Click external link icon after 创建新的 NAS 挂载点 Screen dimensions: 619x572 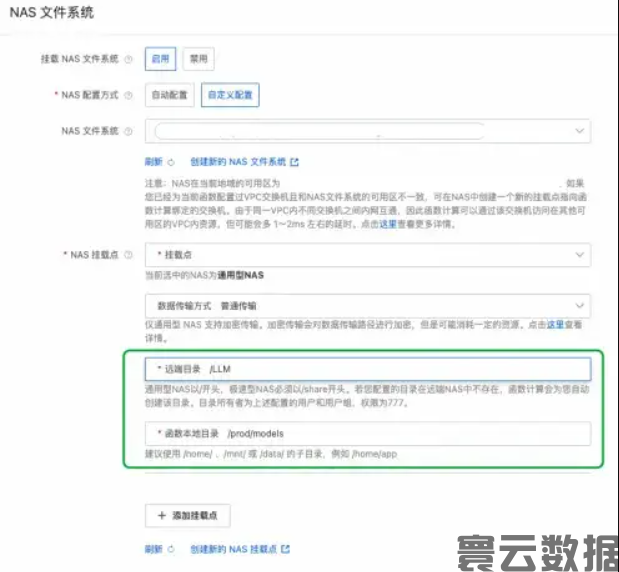285,549
